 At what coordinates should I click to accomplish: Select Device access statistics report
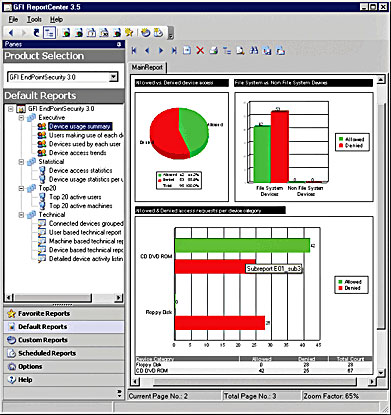click(80, 170)
